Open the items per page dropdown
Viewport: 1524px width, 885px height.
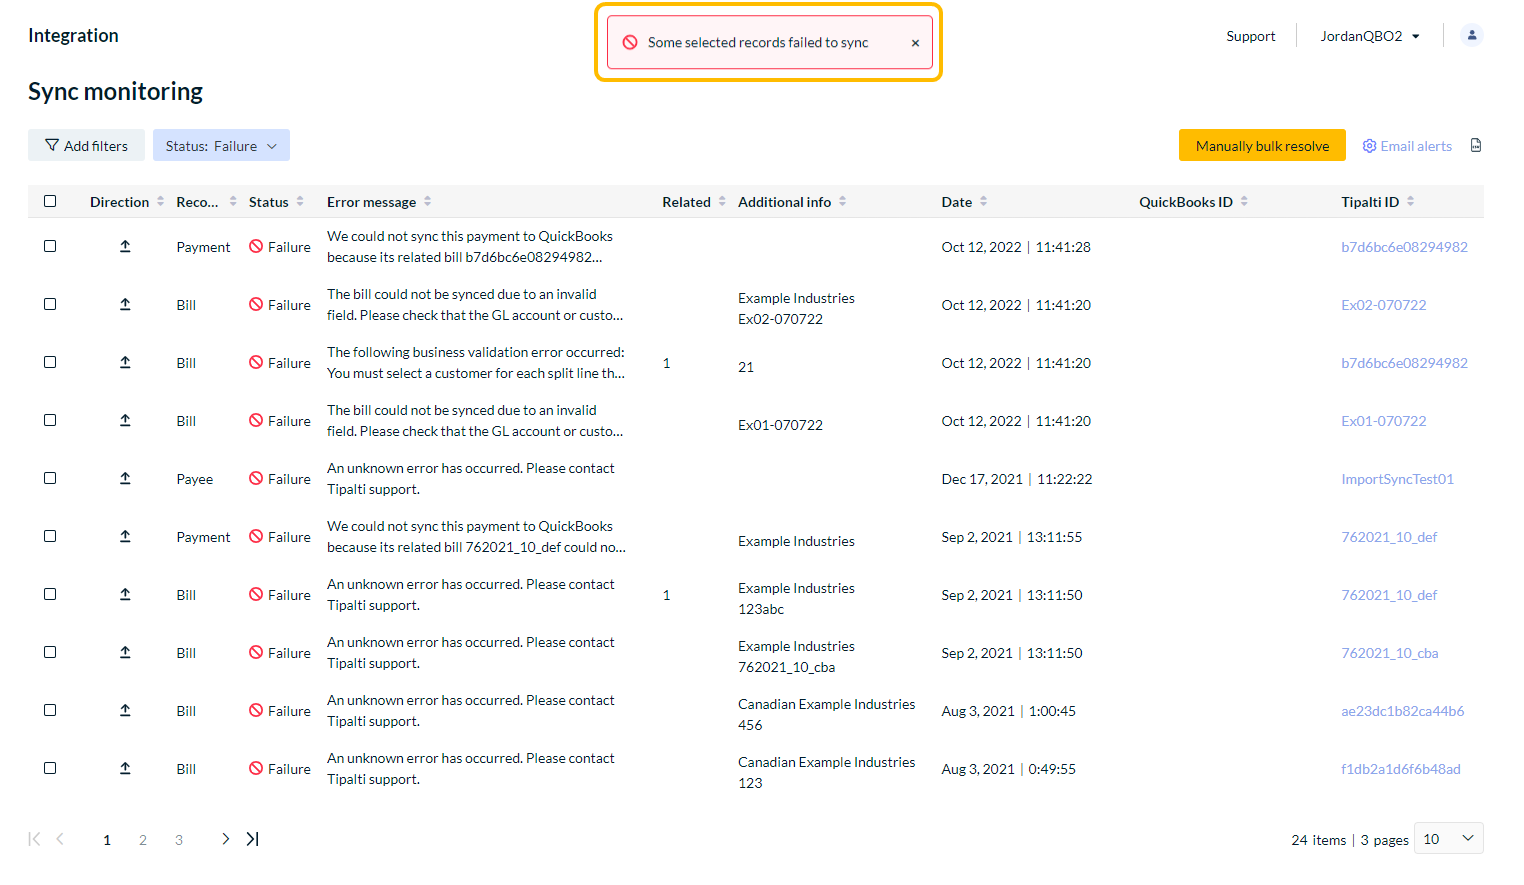pyautogui.click(x=1448, y=839)
